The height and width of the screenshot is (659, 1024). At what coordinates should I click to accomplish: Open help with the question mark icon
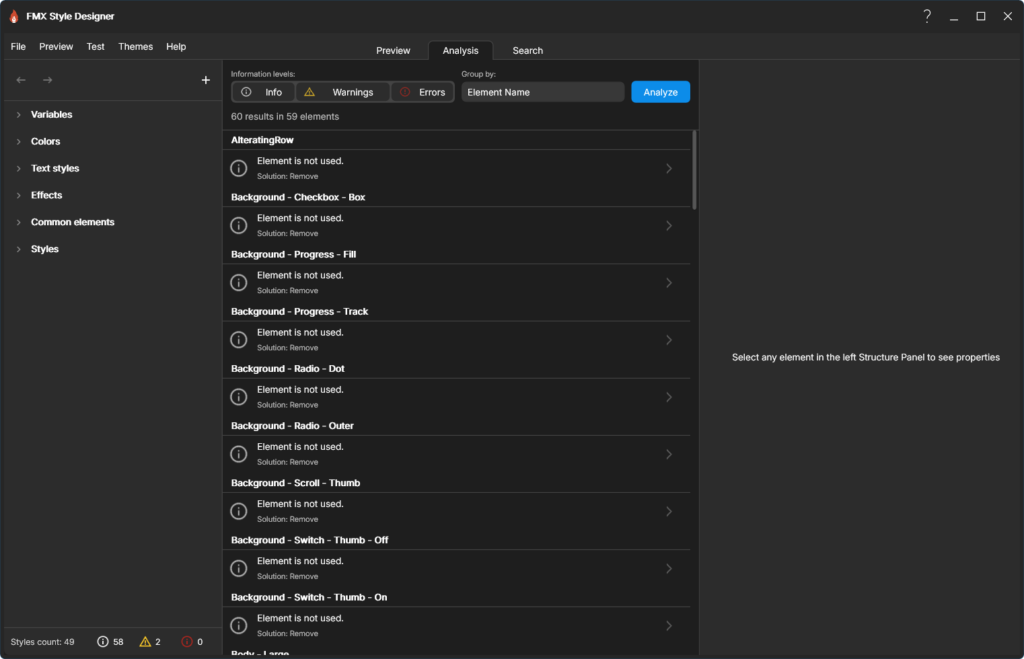tap(927, 16)
